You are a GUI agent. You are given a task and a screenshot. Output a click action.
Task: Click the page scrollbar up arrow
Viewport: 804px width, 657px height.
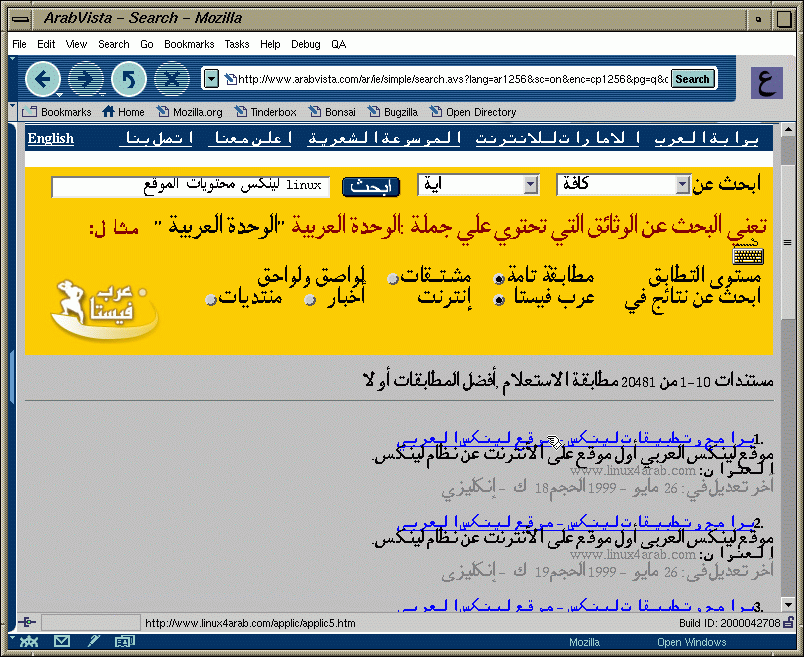[788, 130]
